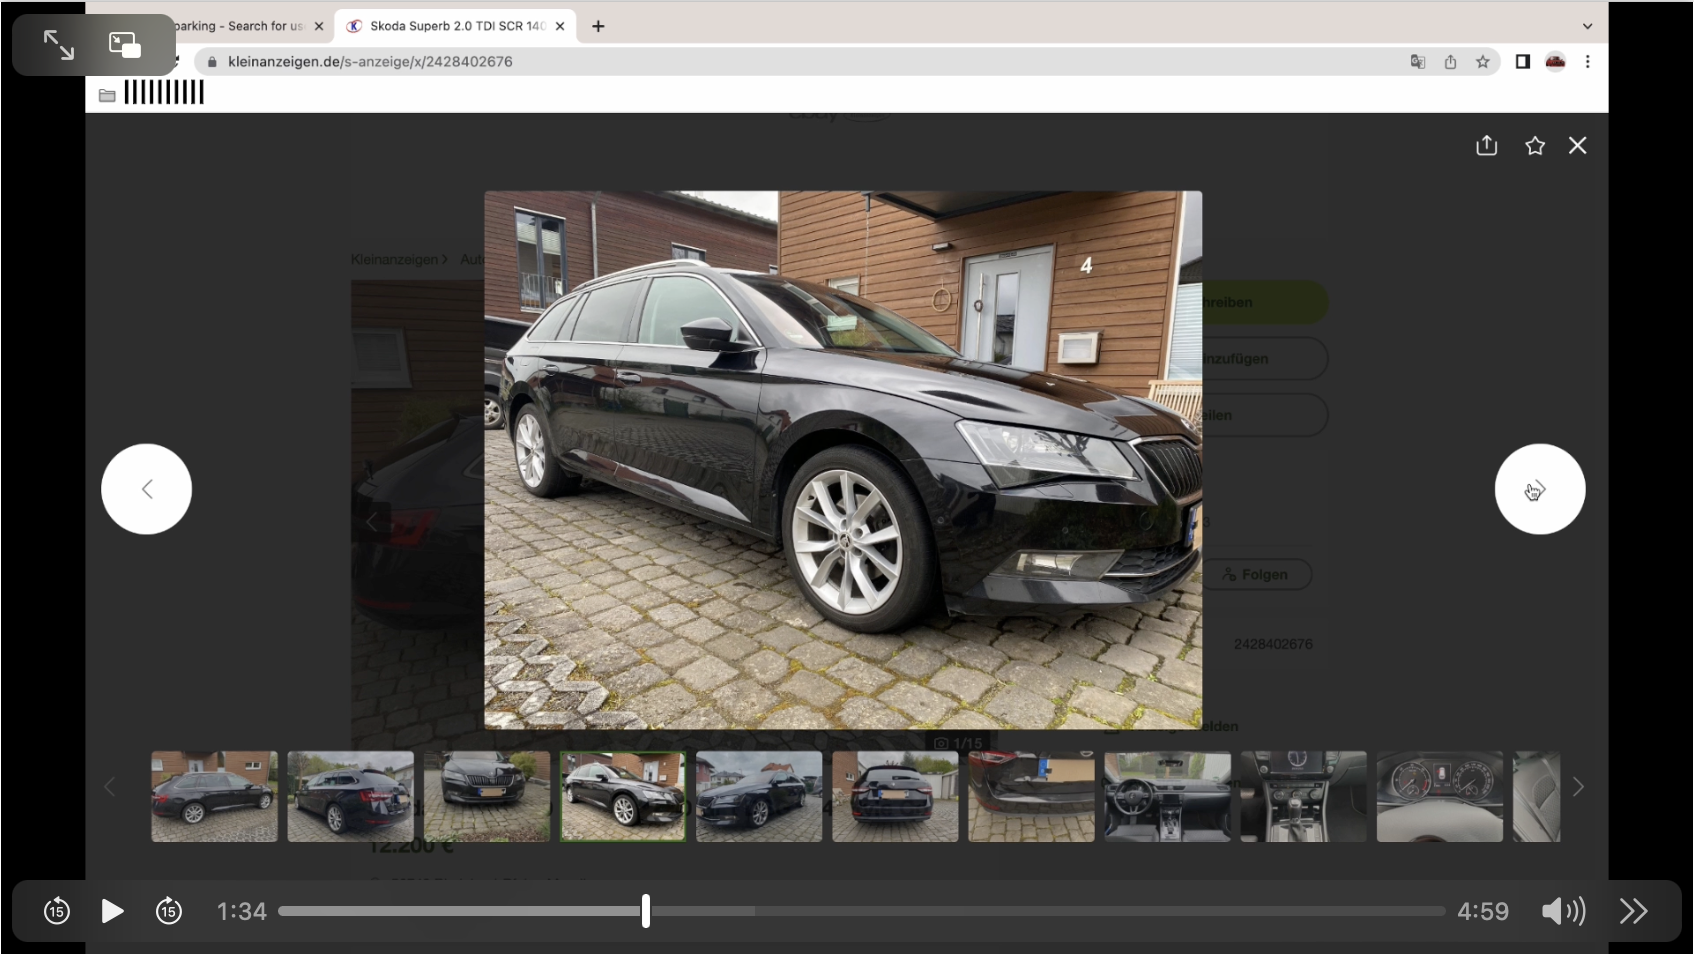
Task: Skip forward 15 seconds
Action: coord(169,911)
